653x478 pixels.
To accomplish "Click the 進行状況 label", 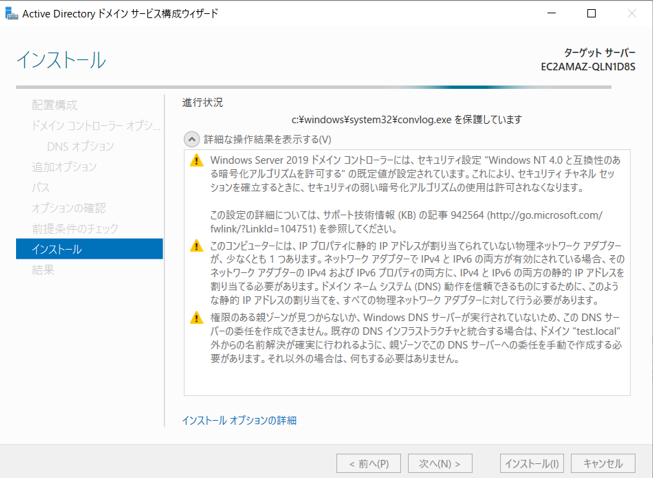I will (202, 102).
